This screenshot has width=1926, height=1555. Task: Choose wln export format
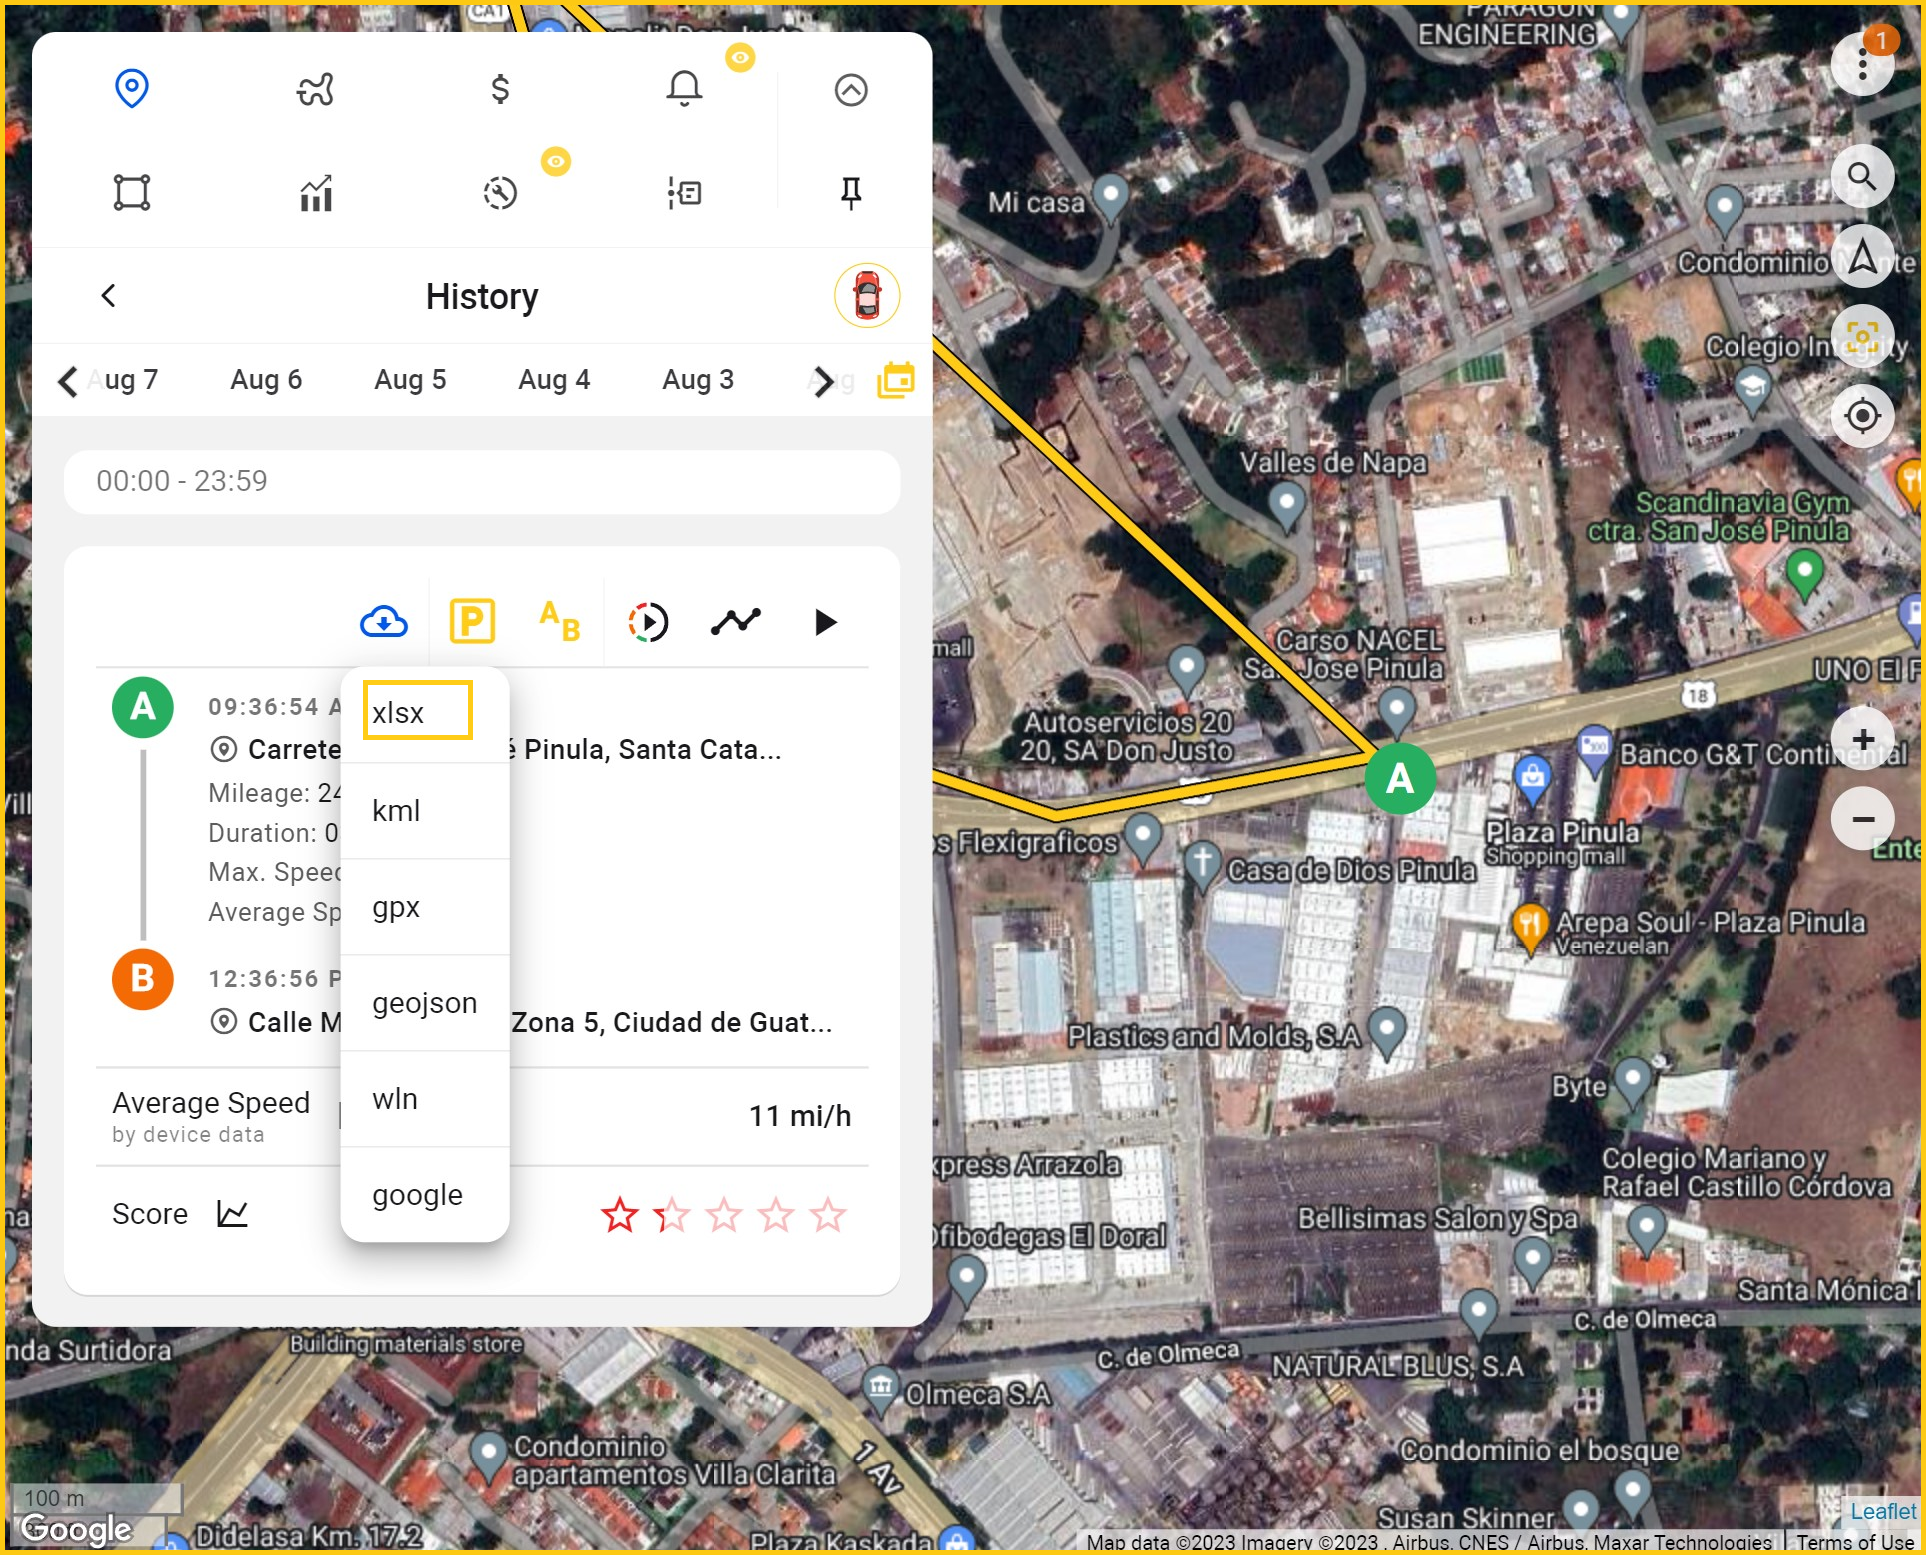425,1099
